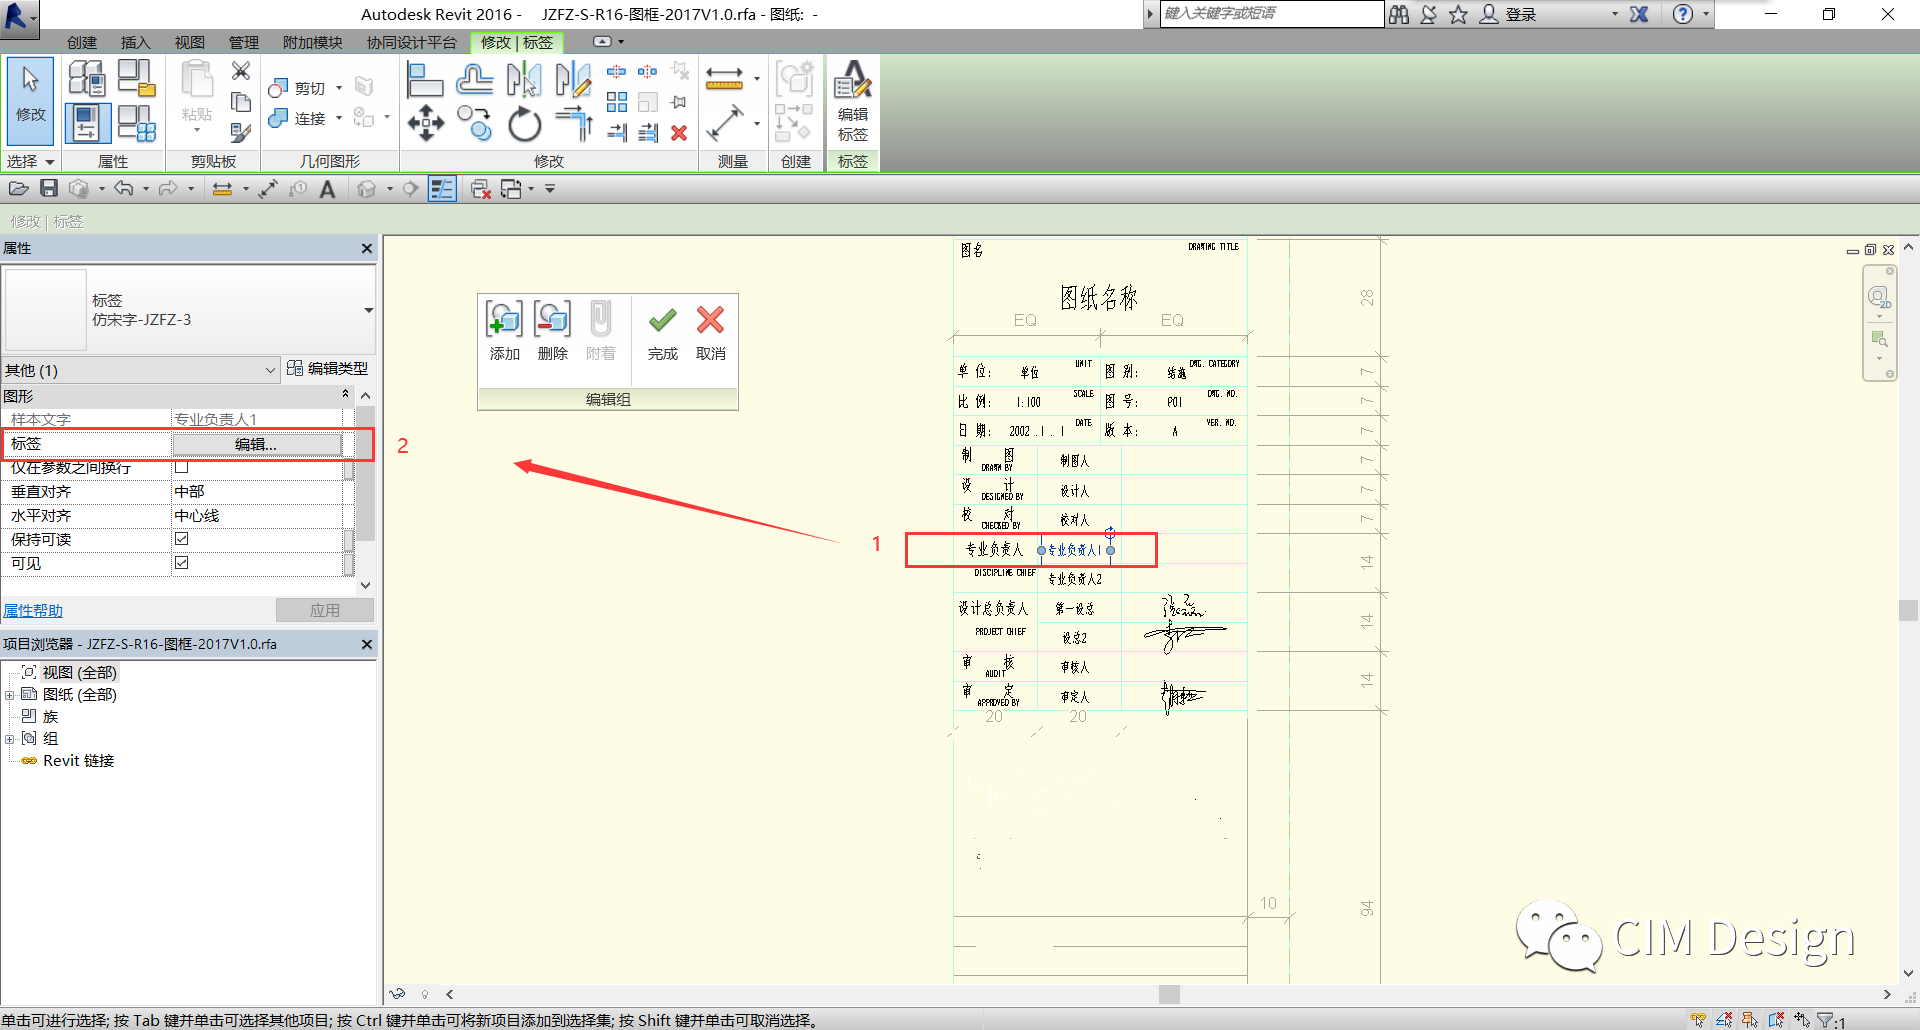Click the Edit Label ribbon button
This screenshot has width=1920, height=1030.
[853, 101]
